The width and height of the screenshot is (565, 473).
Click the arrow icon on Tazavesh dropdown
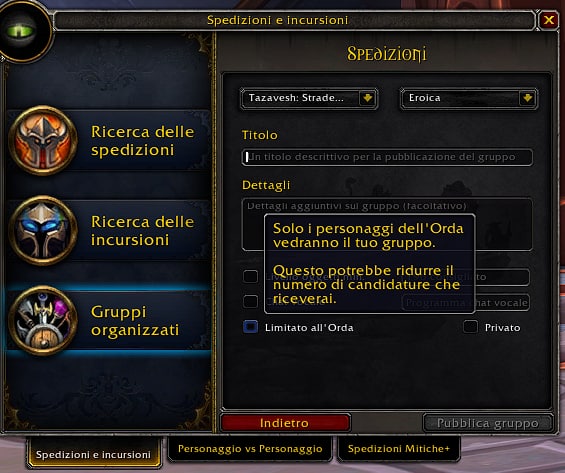click(367, 98)
